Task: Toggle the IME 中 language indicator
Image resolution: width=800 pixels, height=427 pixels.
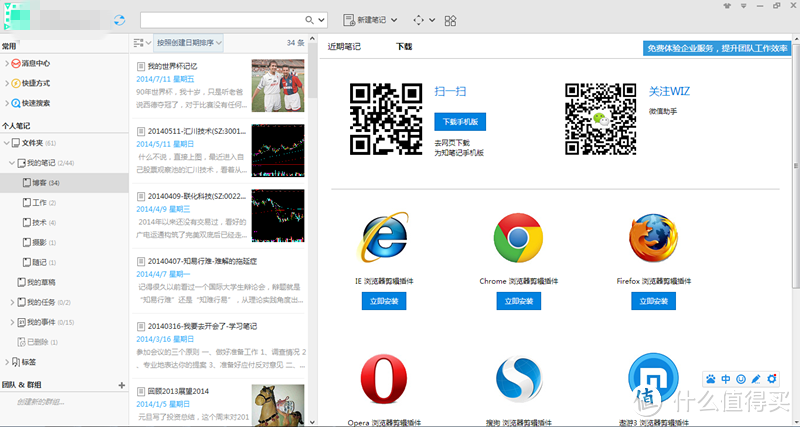Action: point(726,379)
